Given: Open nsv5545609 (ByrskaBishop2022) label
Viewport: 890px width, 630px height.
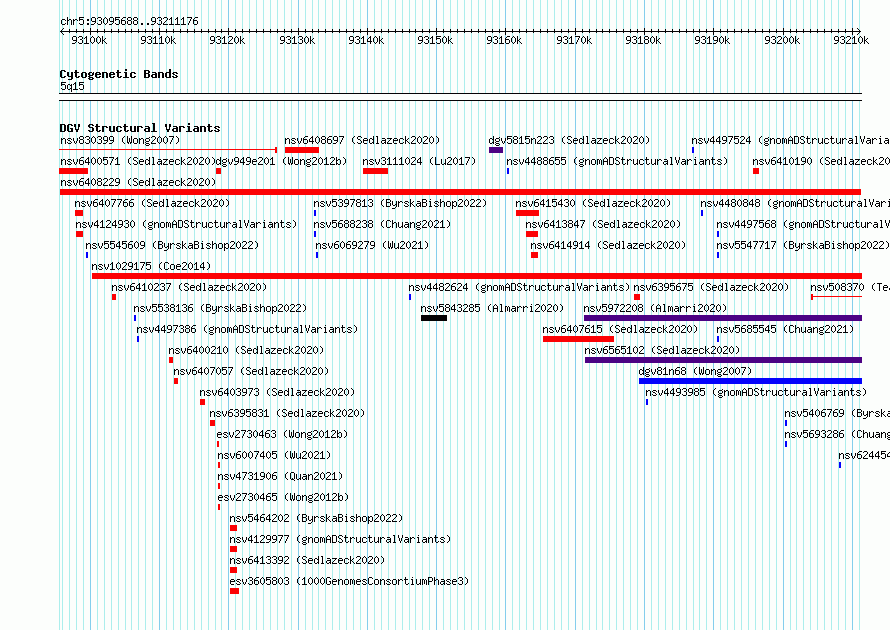Looking at the screenshot, I should pos(172,245).
